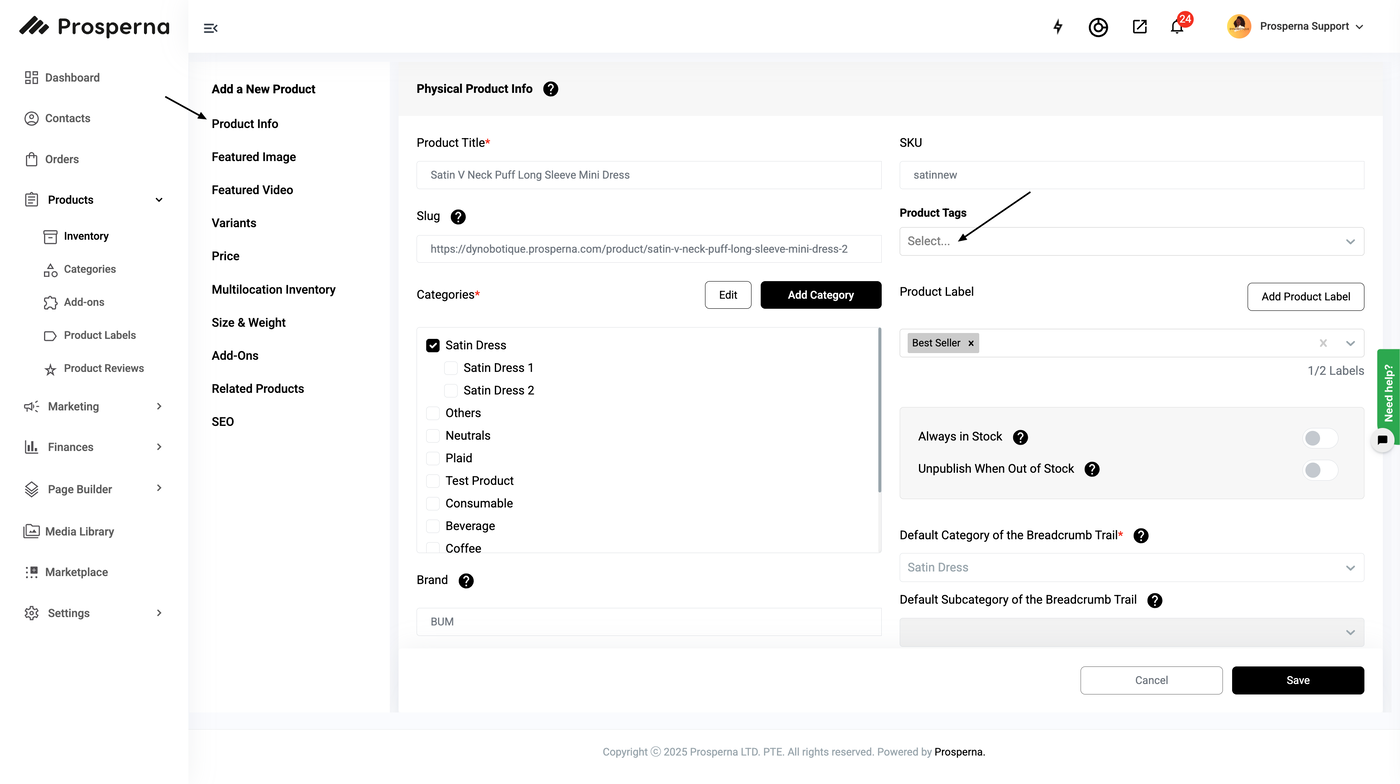Screen dimensions: 1400x784
Task: Expand the Marketing sidebar menu
Action: click(x=94, y=407)
